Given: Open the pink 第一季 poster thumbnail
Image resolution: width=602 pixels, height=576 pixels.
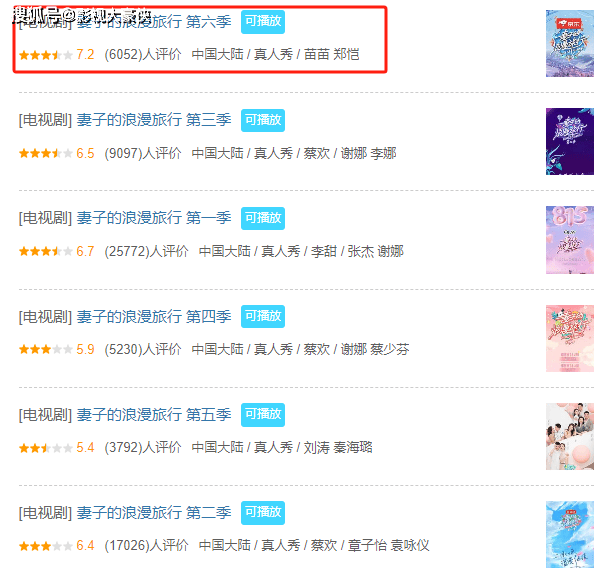Looking at the screenshot, I should pos(570,240).
